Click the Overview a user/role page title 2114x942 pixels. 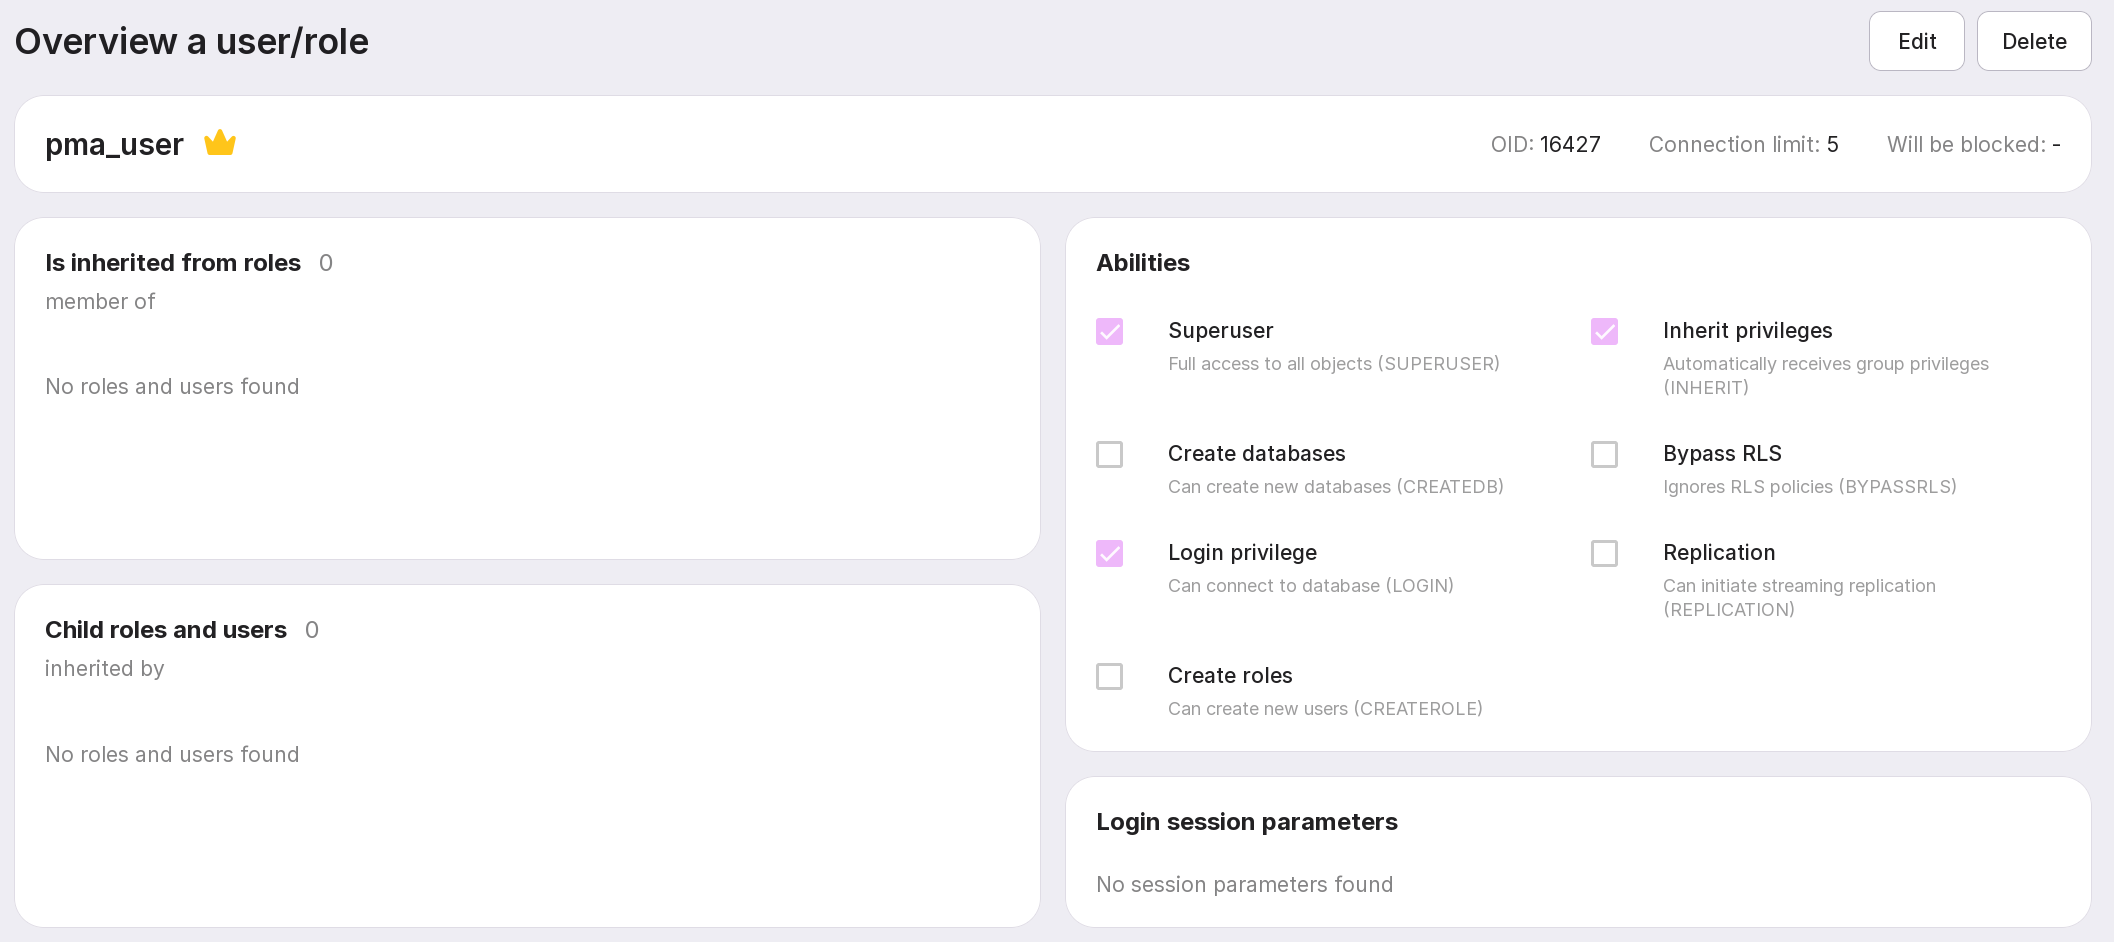[192, 42]
